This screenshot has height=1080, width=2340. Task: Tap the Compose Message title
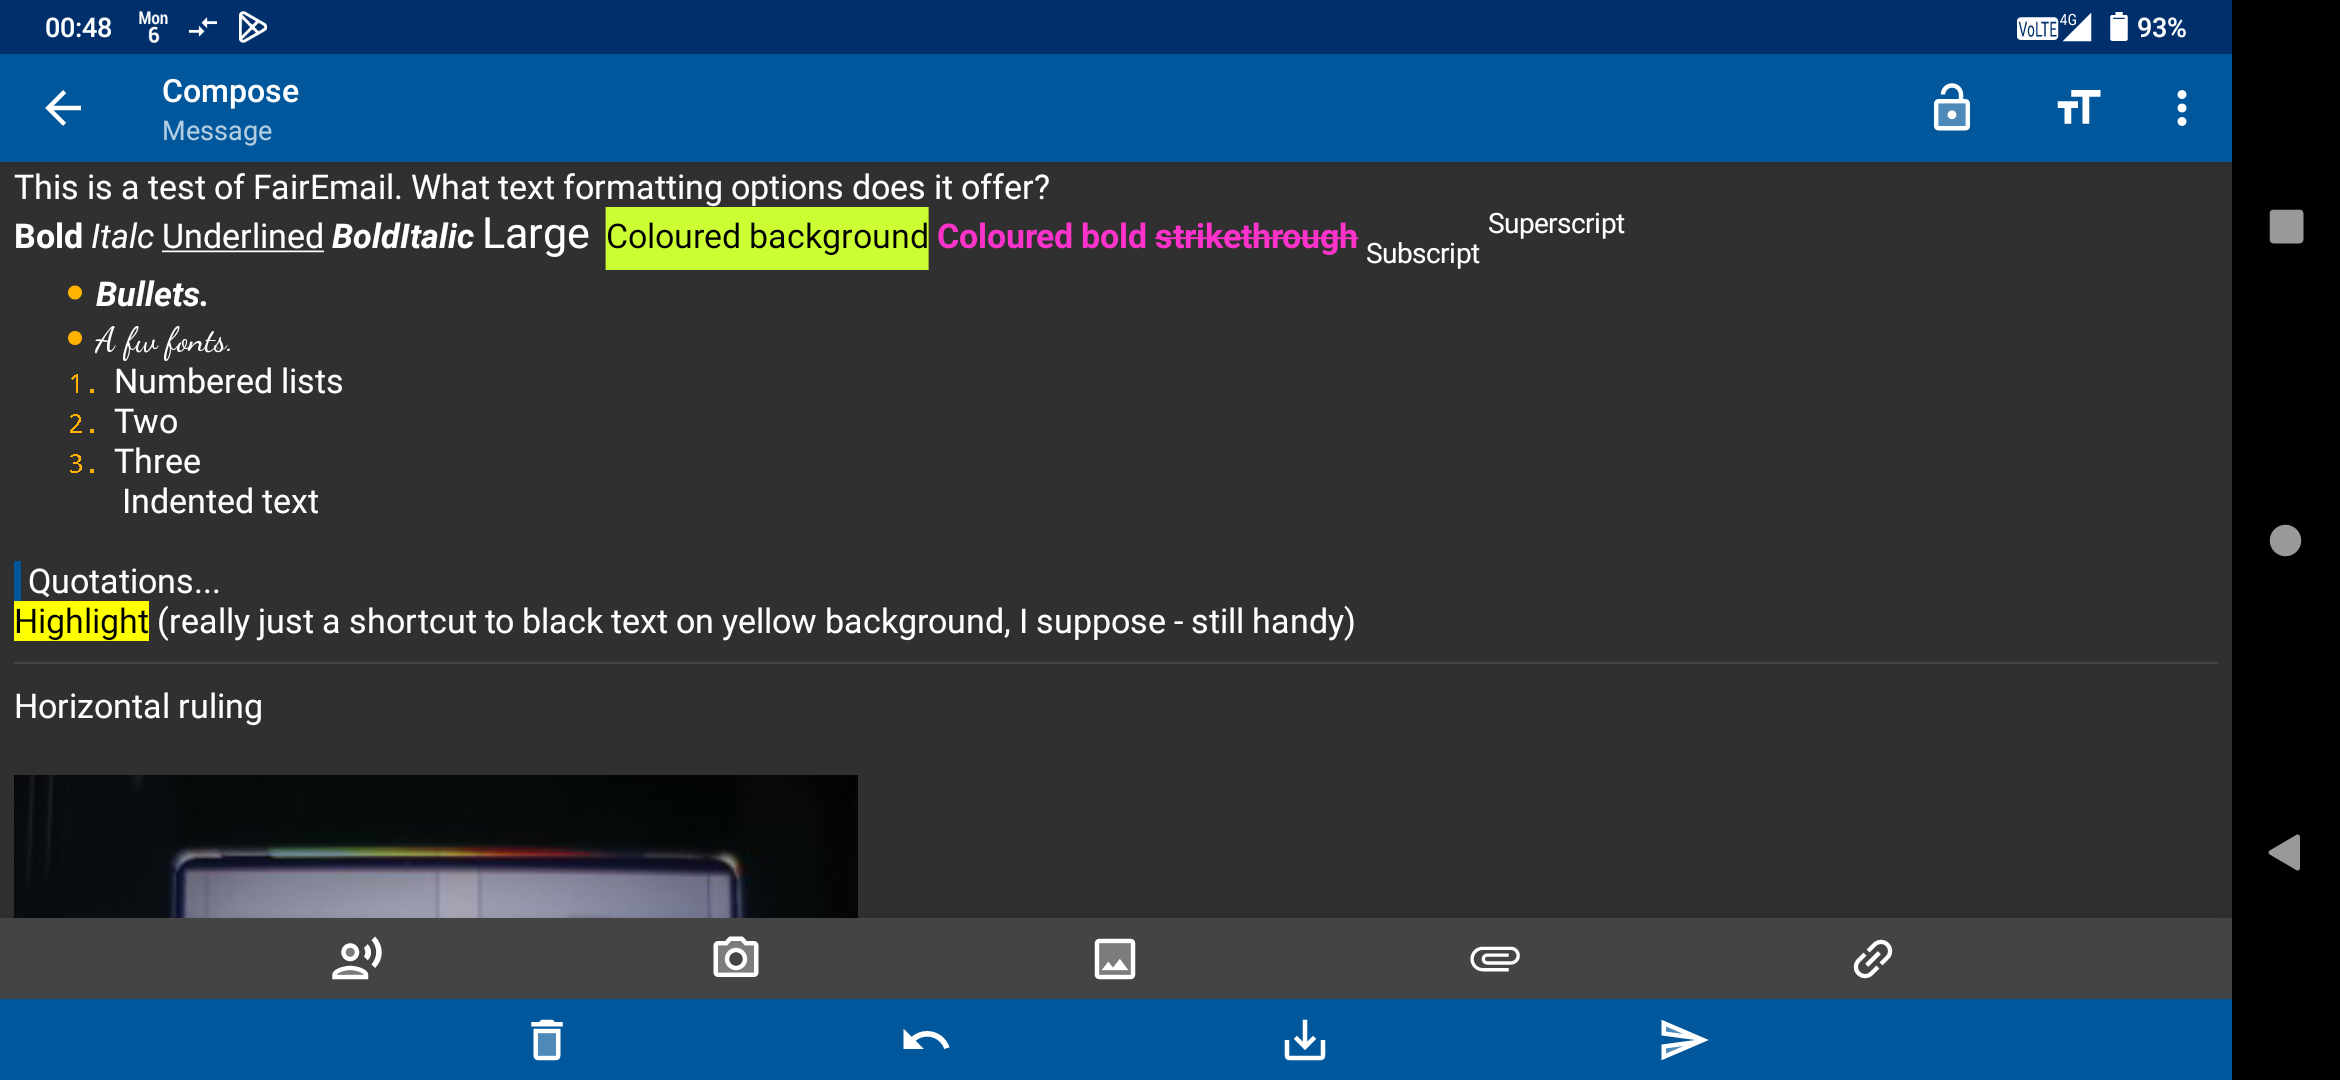point(230,108)
